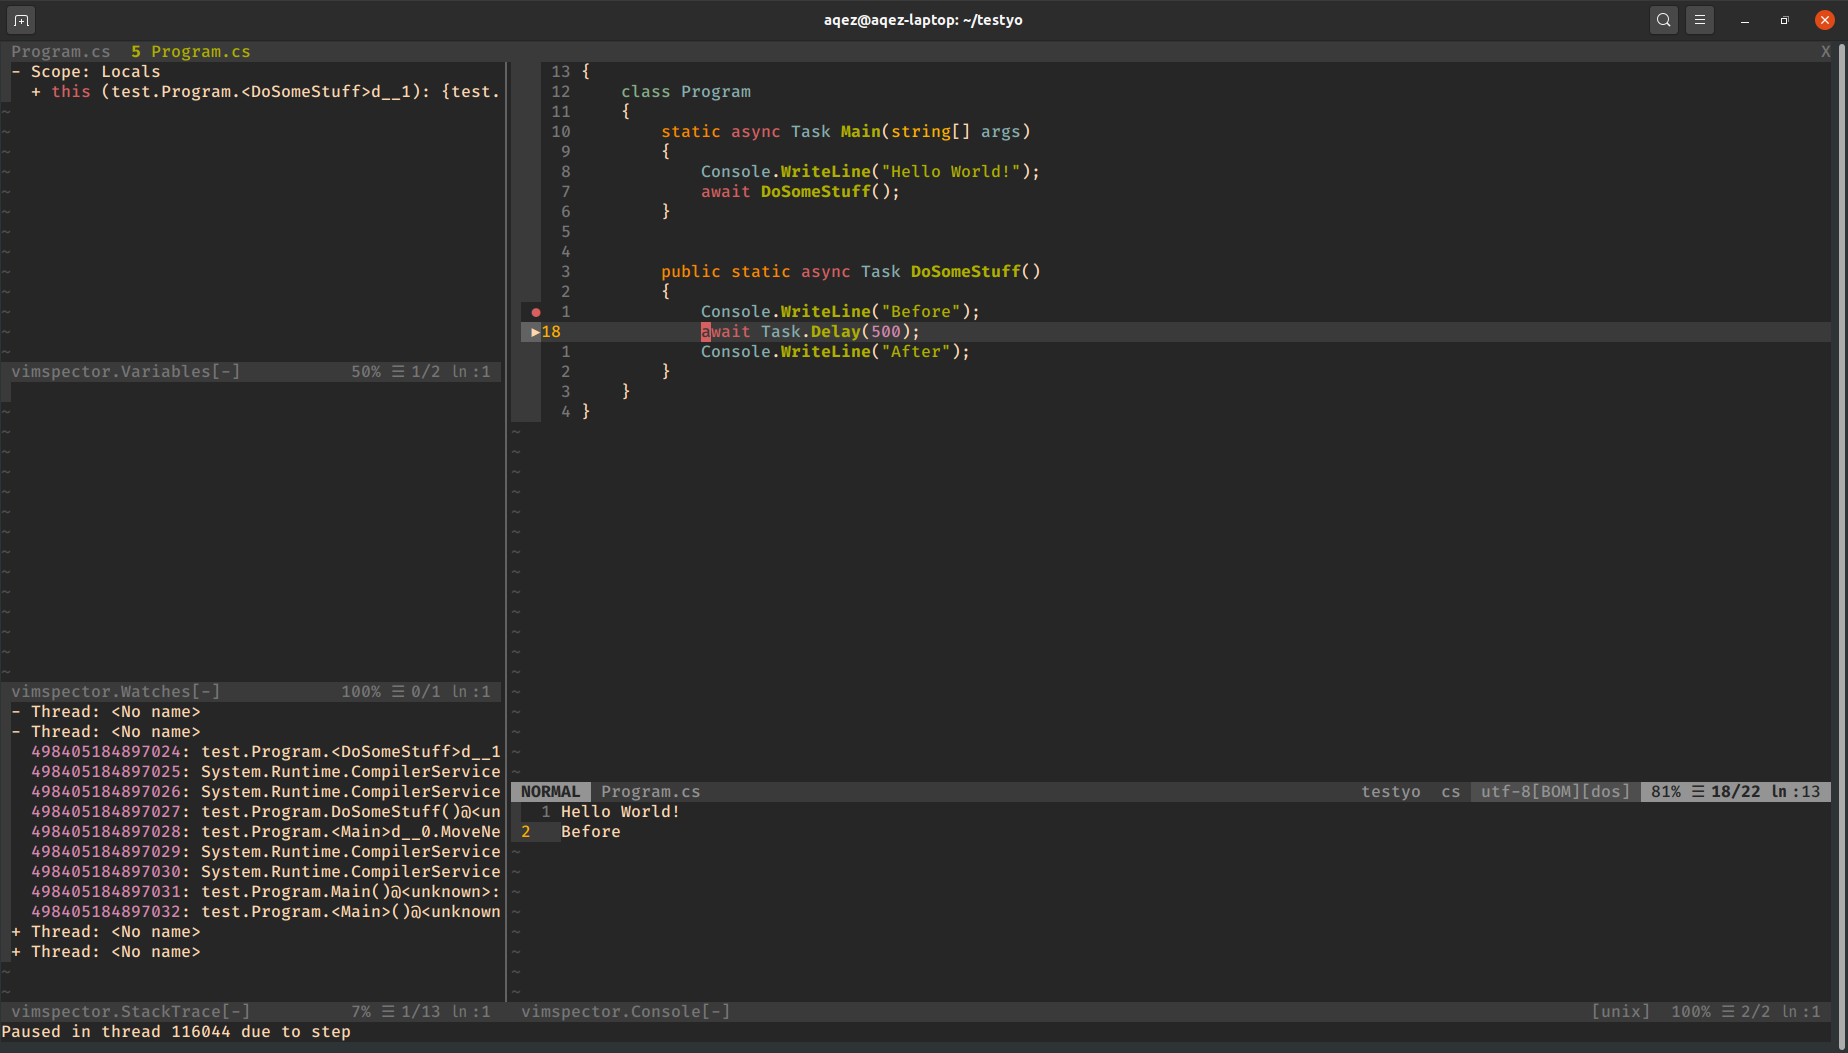This screenshot has width=1848, height=1053.
Task: Click the 'public static async Task DoSomeStuff()' line
Action: (x=851, y=272)
